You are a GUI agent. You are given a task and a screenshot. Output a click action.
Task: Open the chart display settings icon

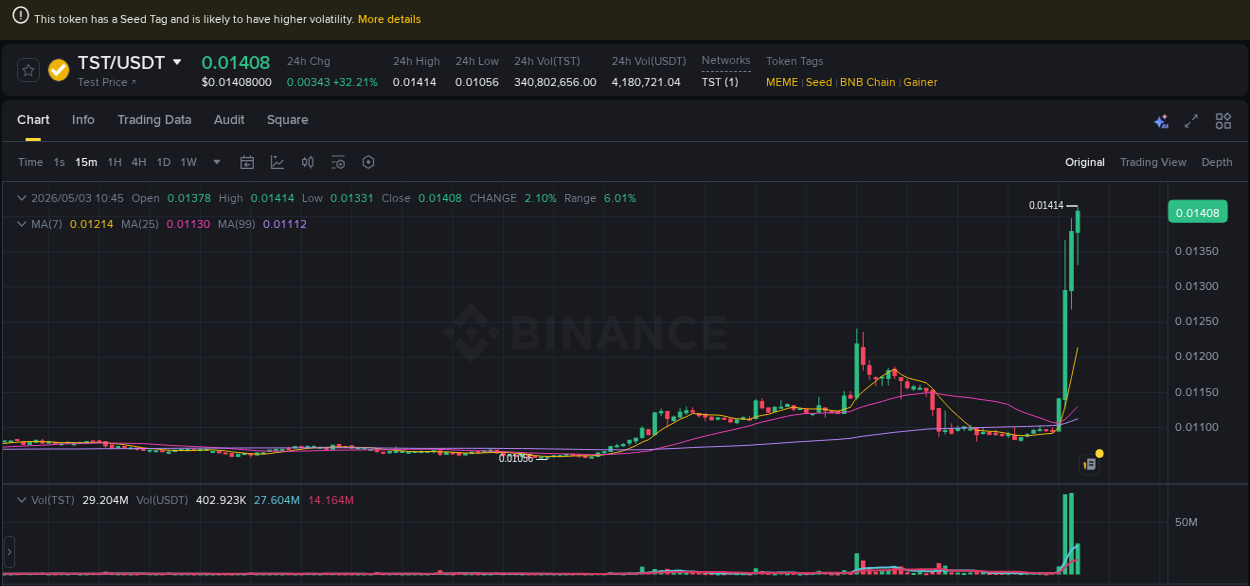338,162
